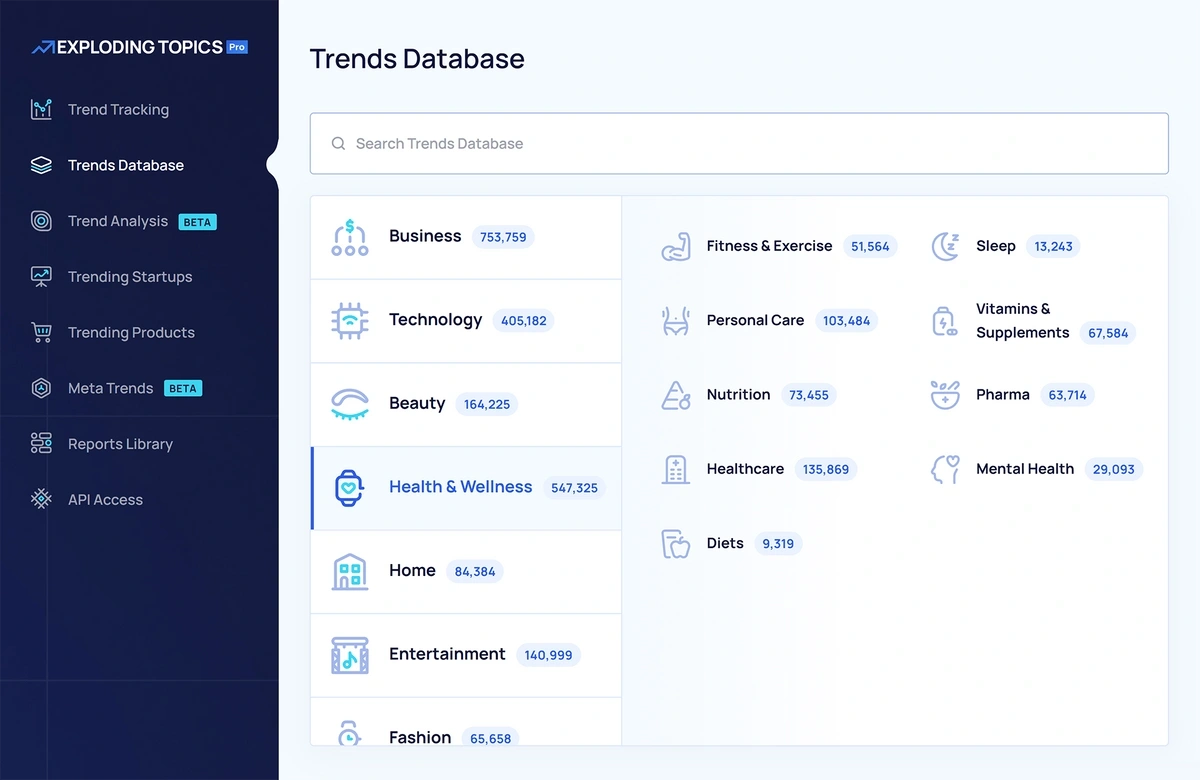Screen dimensions: 1200x780
Task: Click the Diets apple icon
Action: (676, 544)
